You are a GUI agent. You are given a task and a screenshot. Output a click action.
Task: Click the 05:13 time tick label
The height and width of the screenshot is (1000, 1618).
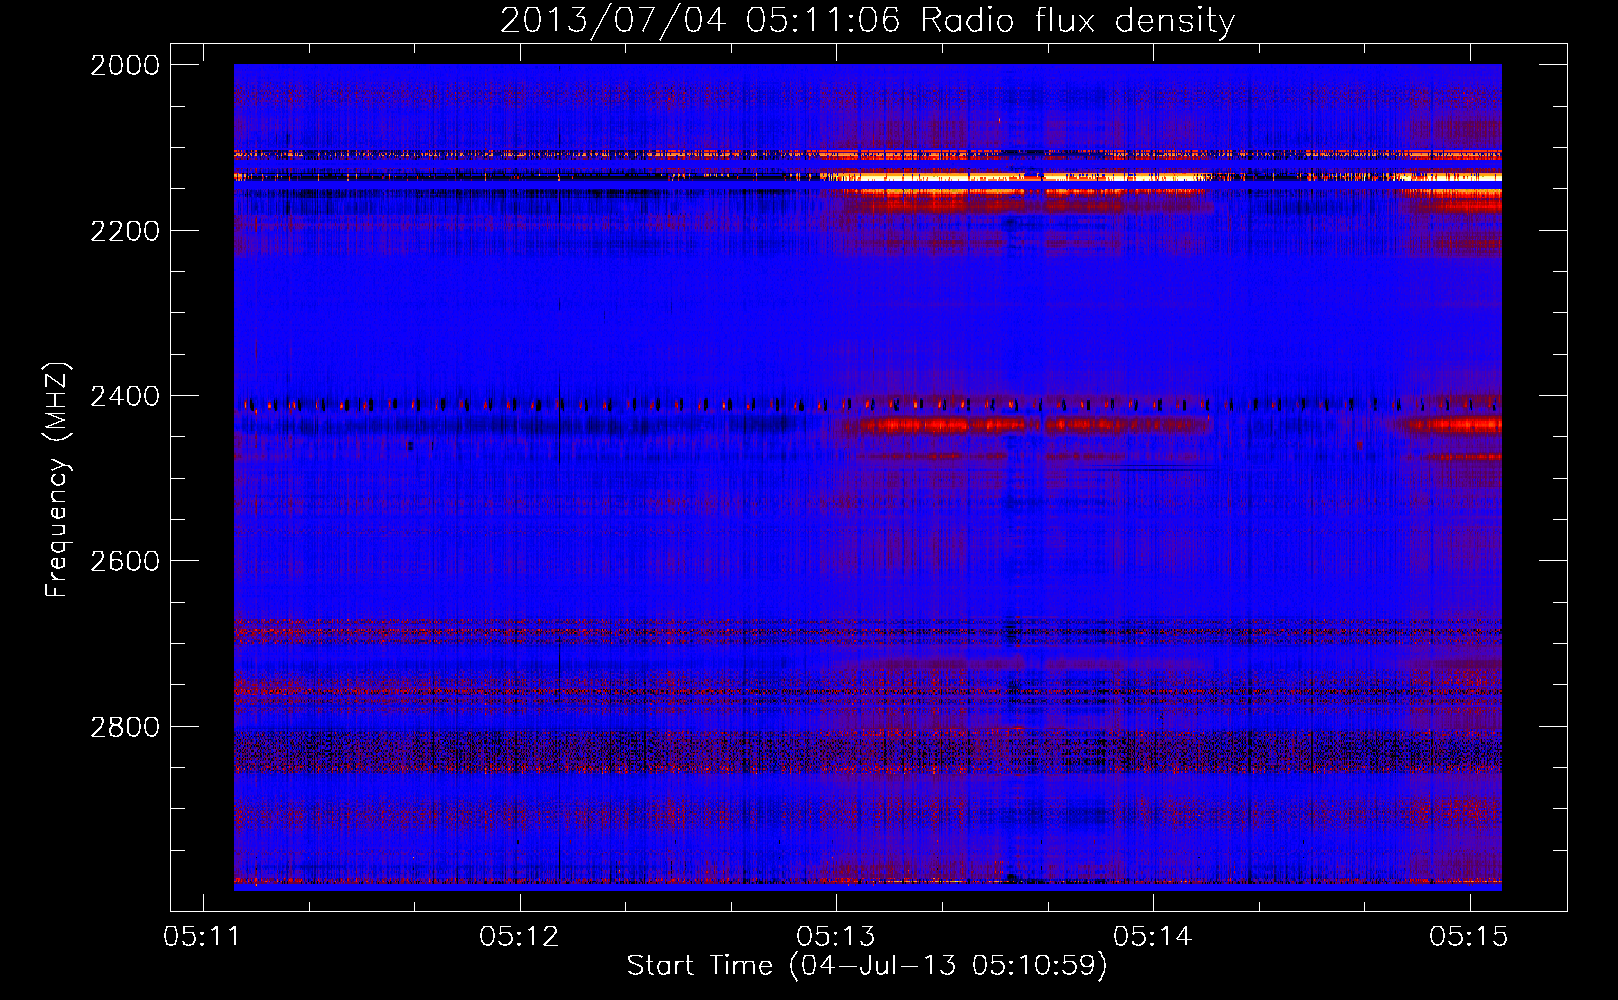[836, 937]
